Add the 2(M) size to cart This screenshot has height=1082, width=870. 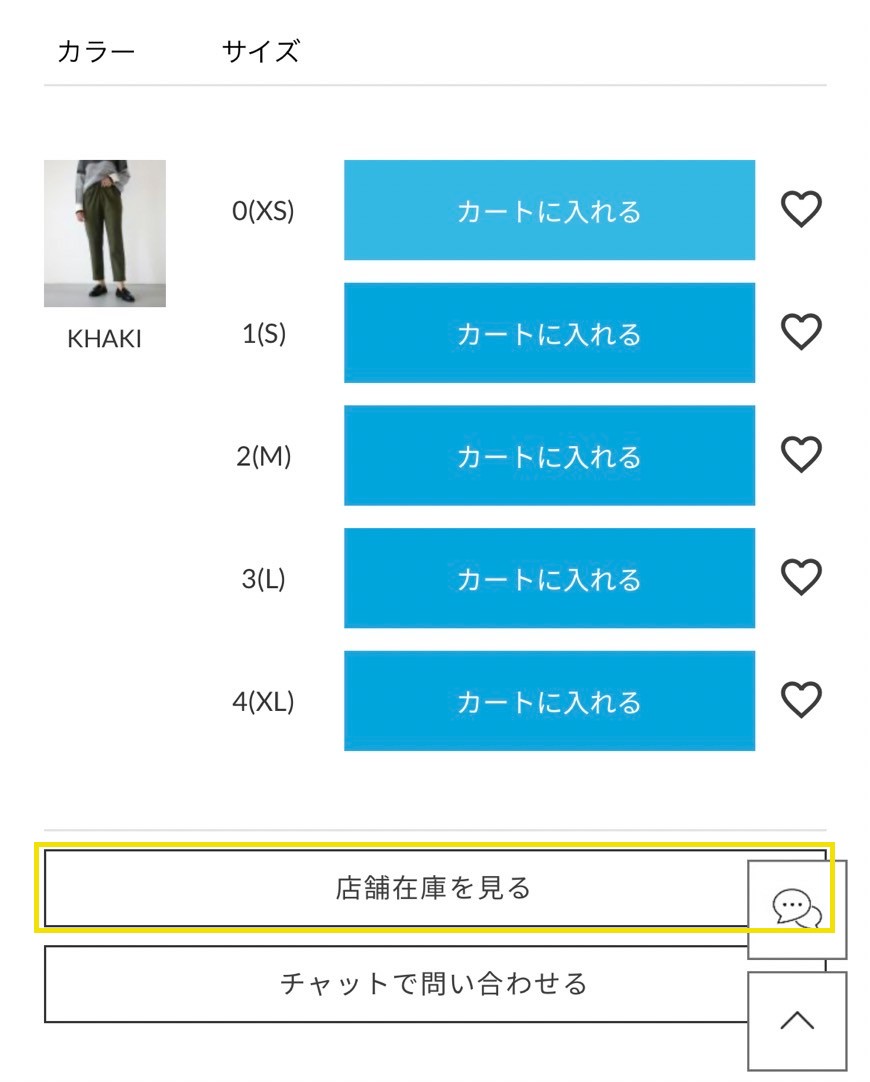pos(549,456)
